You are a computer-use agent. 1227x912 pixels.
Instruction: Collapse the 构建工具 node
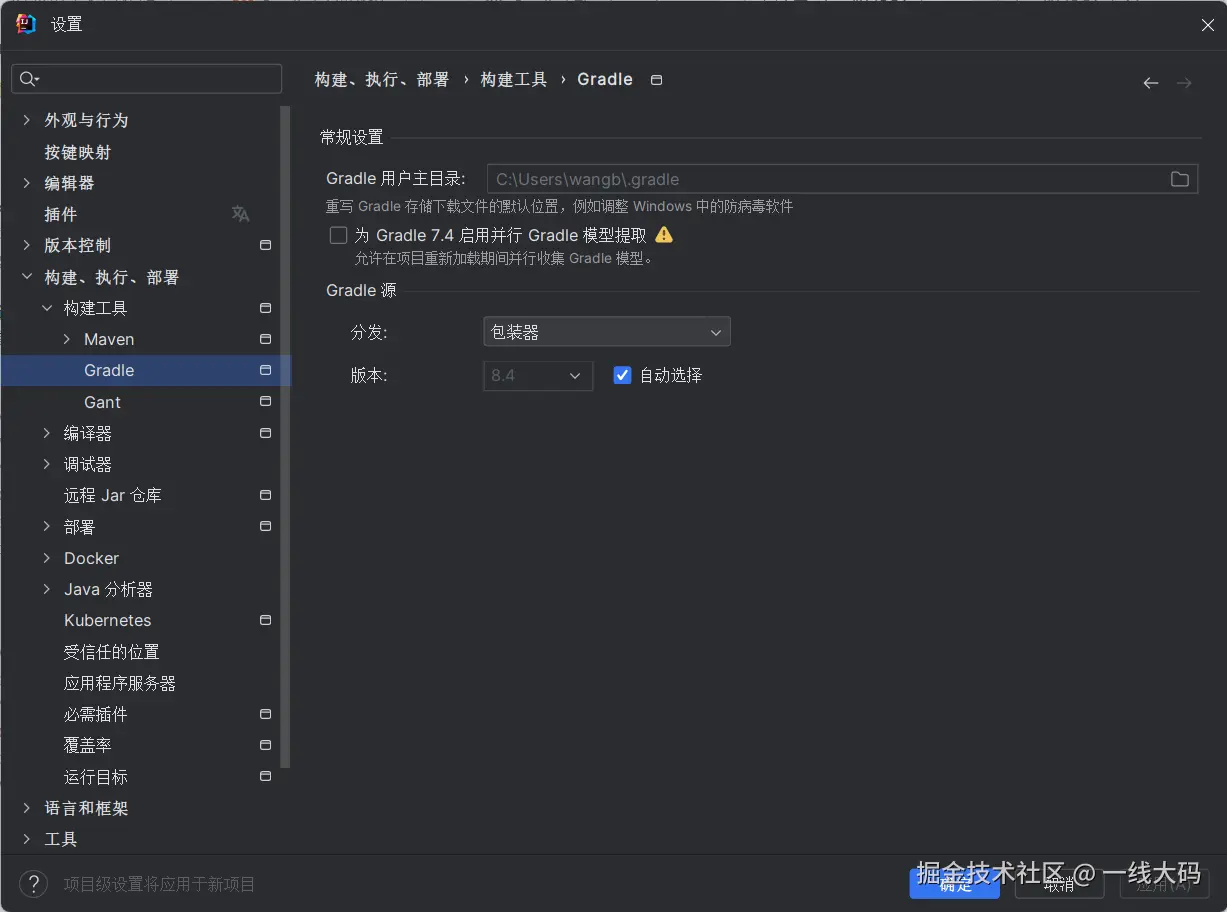click(x=47, y=308)
